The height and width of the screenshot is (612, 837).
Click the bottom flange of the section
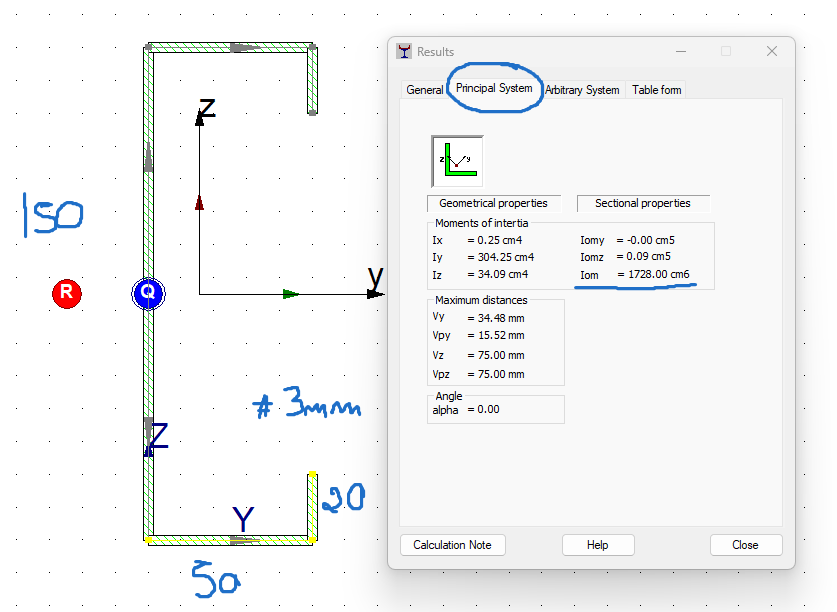tap(230, 540)
